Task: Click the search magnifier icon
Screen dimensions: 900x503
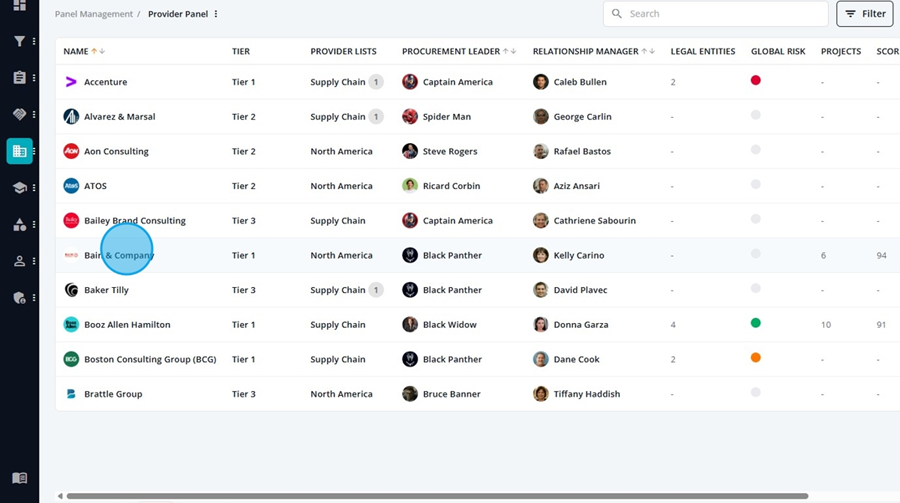Action: coord(616,13)
